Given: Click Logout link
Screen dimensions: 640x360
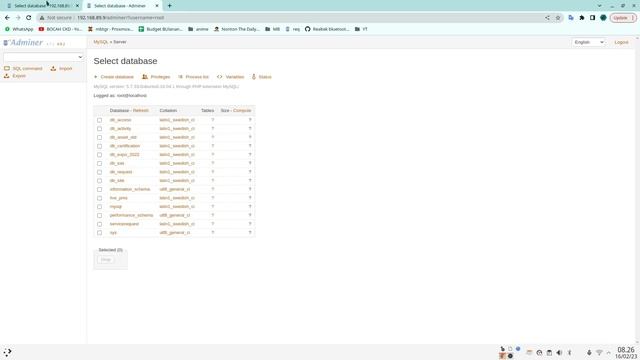Looking at the screenshot, I should [621, 42].
